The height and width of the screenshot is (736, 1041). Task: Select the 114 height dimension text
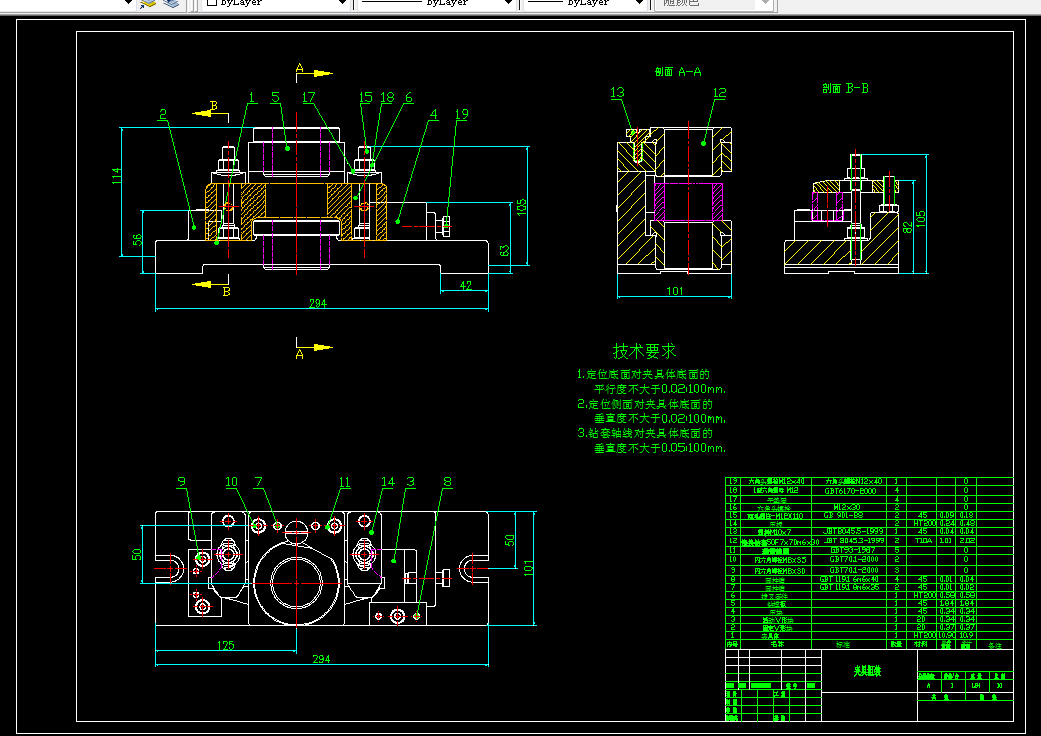[117, 176]
